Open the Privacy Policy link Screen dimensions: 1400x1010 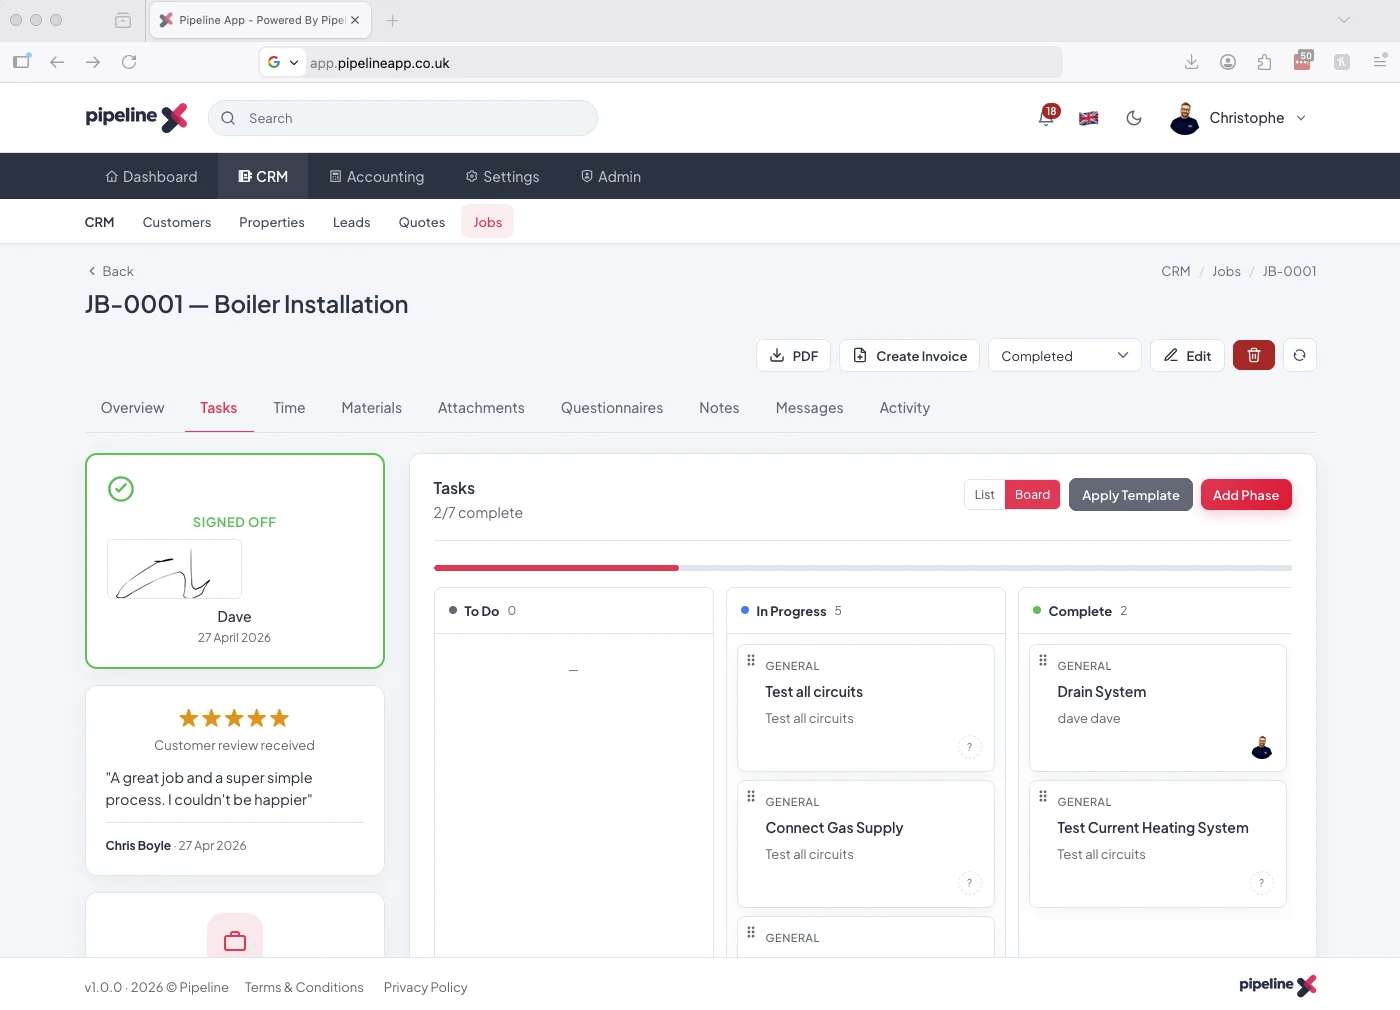tap(426, 987)
